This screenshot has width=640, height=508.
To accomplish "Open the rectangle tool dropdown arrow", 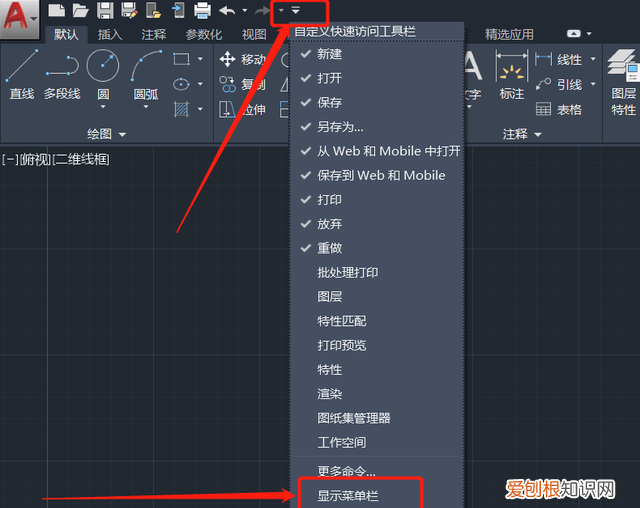I will pos(200,59).
